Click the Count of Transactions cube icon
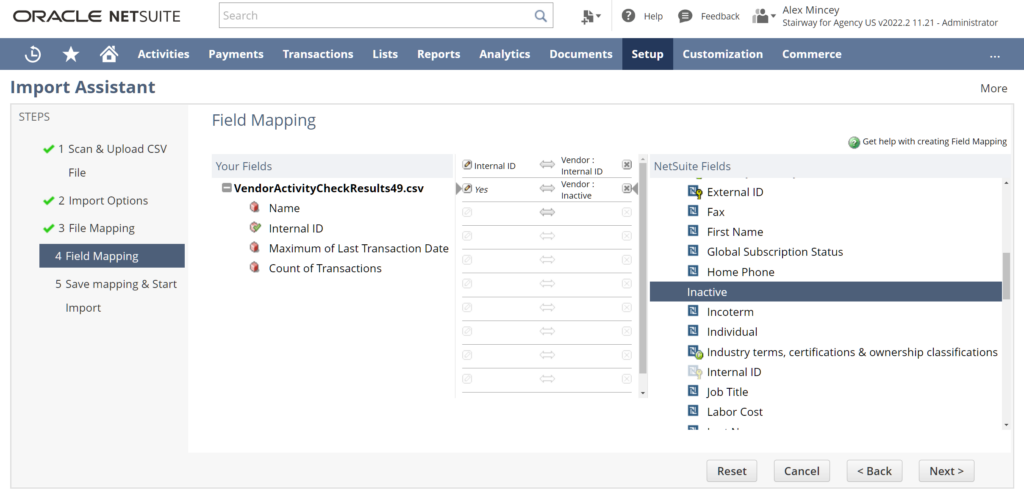1024x495 pixels. pyautogui.click(x=255, y=268)
